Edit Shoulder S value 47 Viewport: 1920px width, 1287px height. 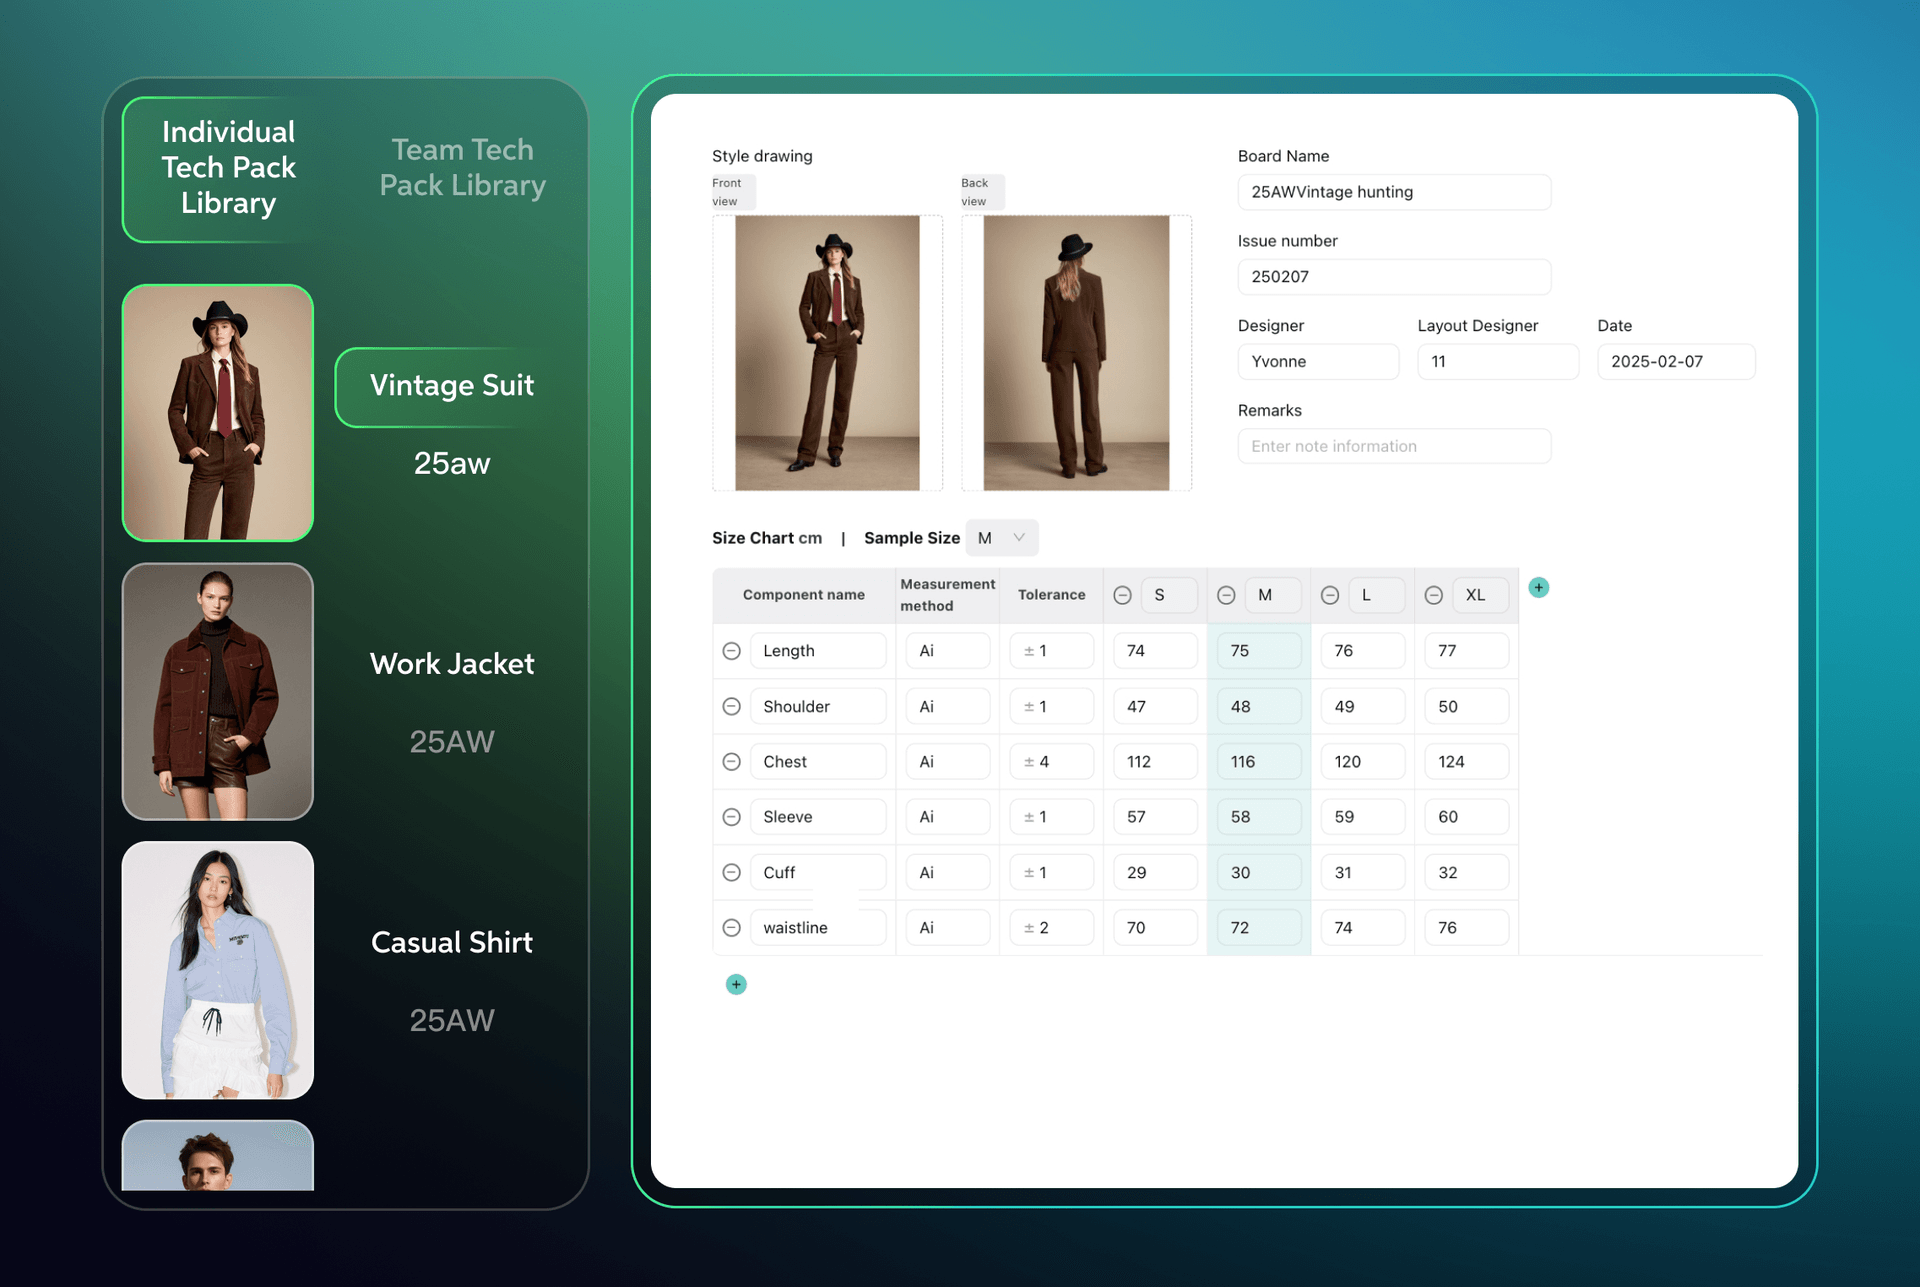coord(1155,706)
